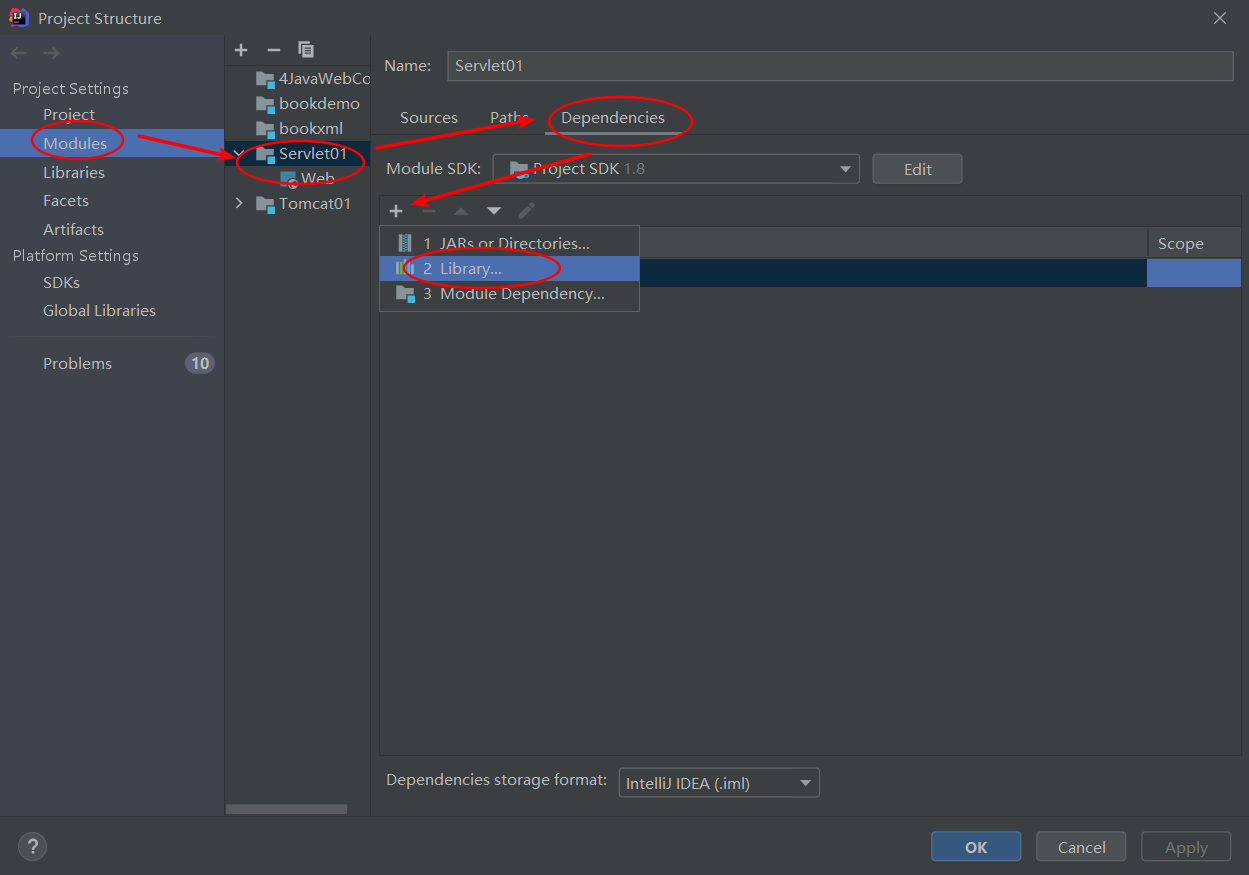Remove selected module with minus icon
The width and height of the screenshot is (1249, 875).
coord(274,49)
